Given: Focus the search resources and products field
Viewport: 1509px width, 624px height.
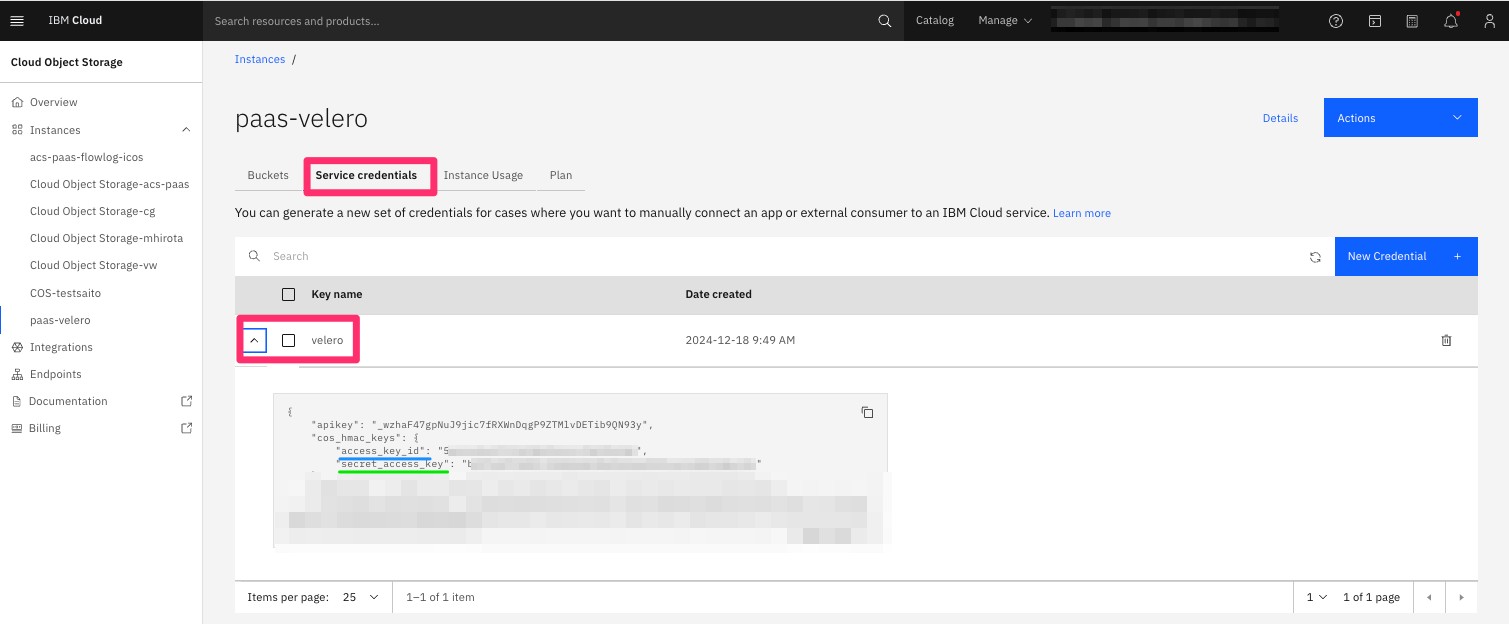Looking at the screenshot, I should click(x=540, y=20).
